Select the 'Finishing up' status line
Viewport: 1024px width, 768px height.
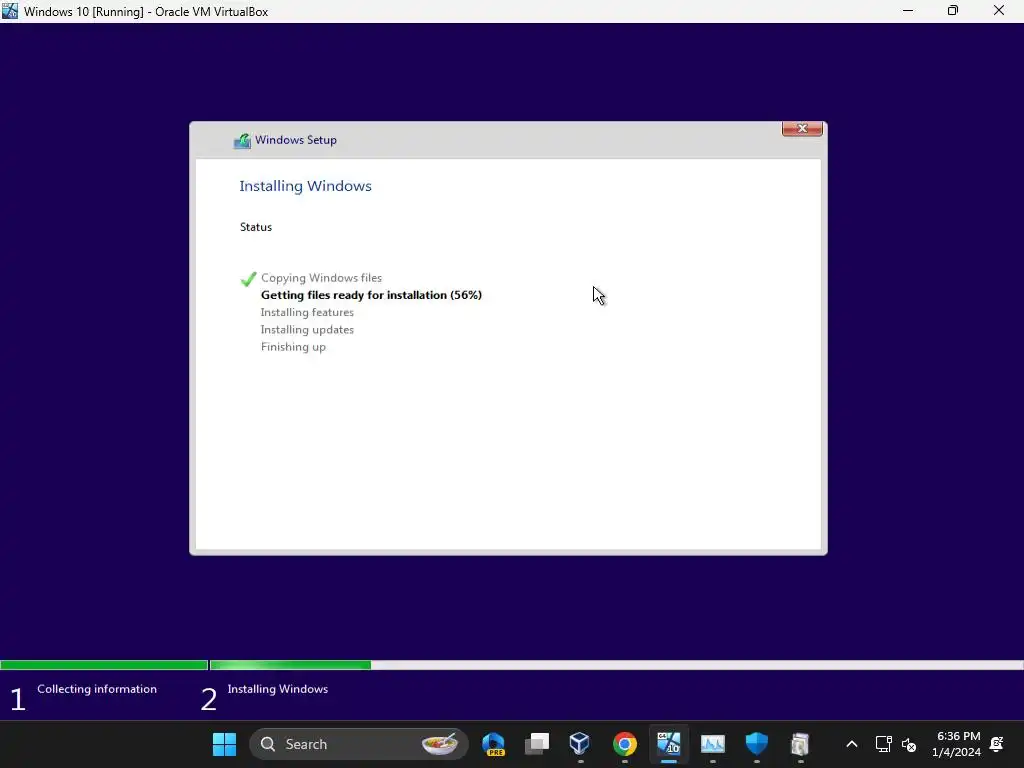coord(293,347)
